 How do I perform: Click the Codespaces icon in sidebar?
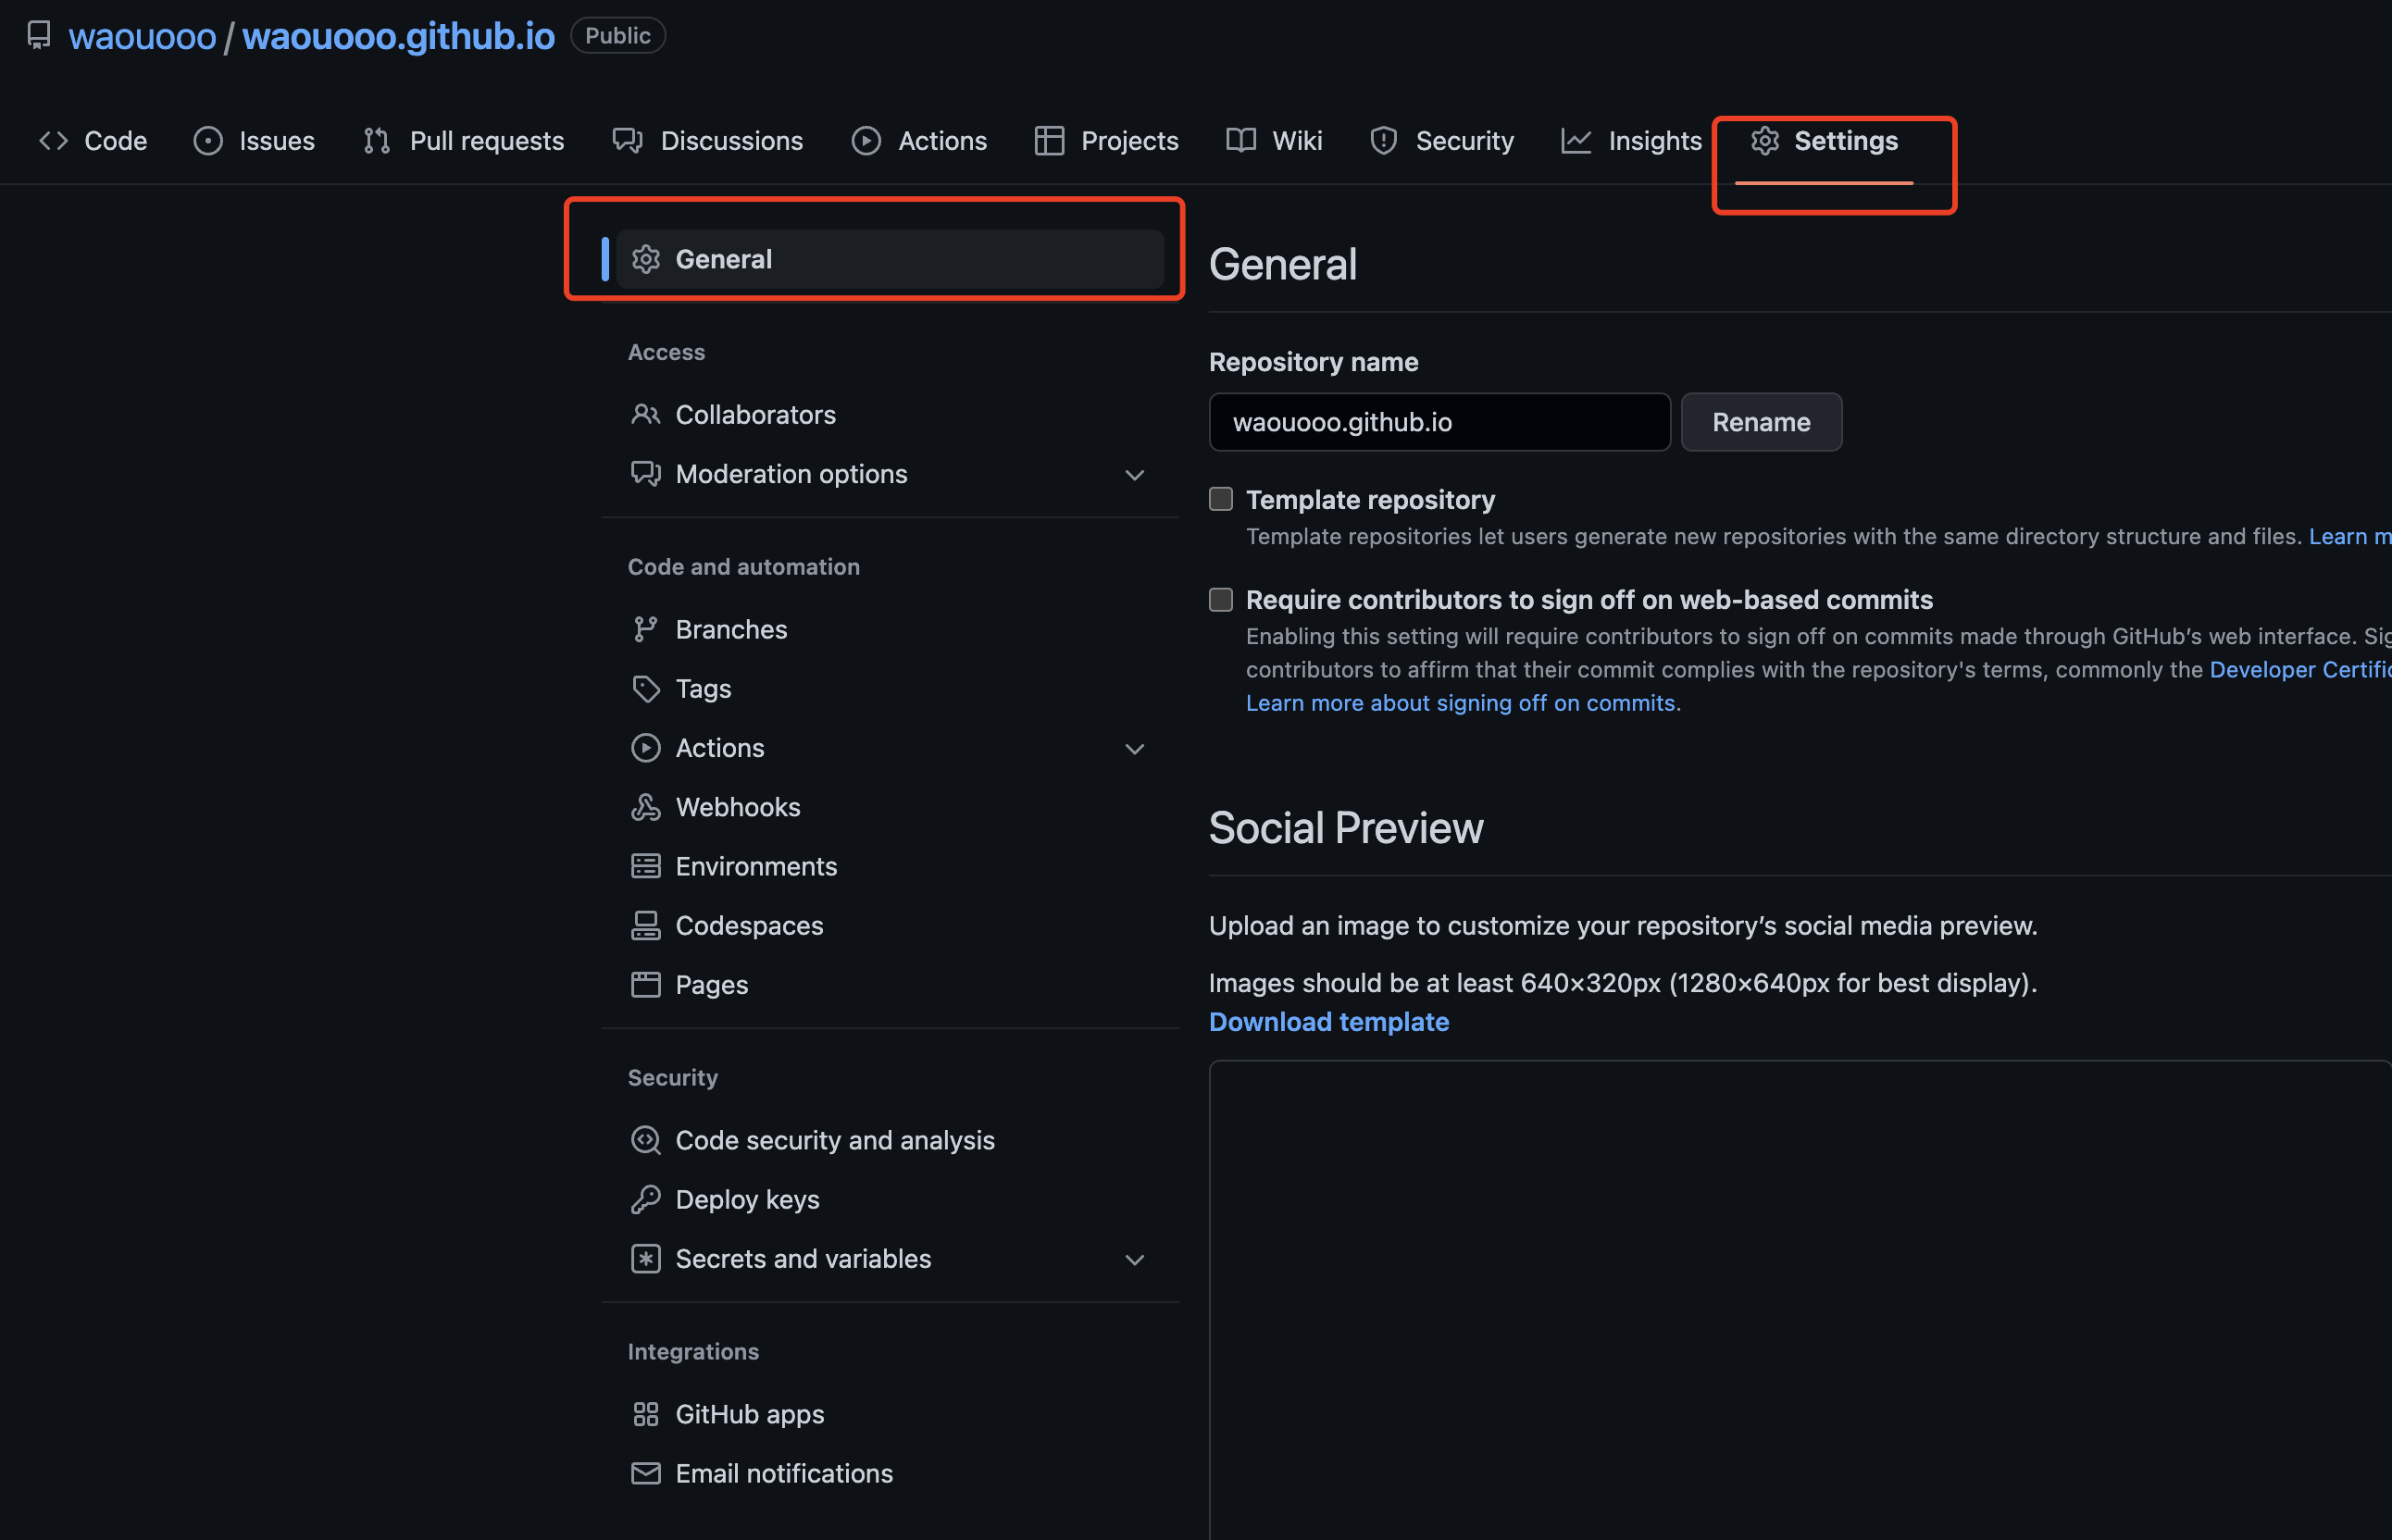[x=645, y=926]
